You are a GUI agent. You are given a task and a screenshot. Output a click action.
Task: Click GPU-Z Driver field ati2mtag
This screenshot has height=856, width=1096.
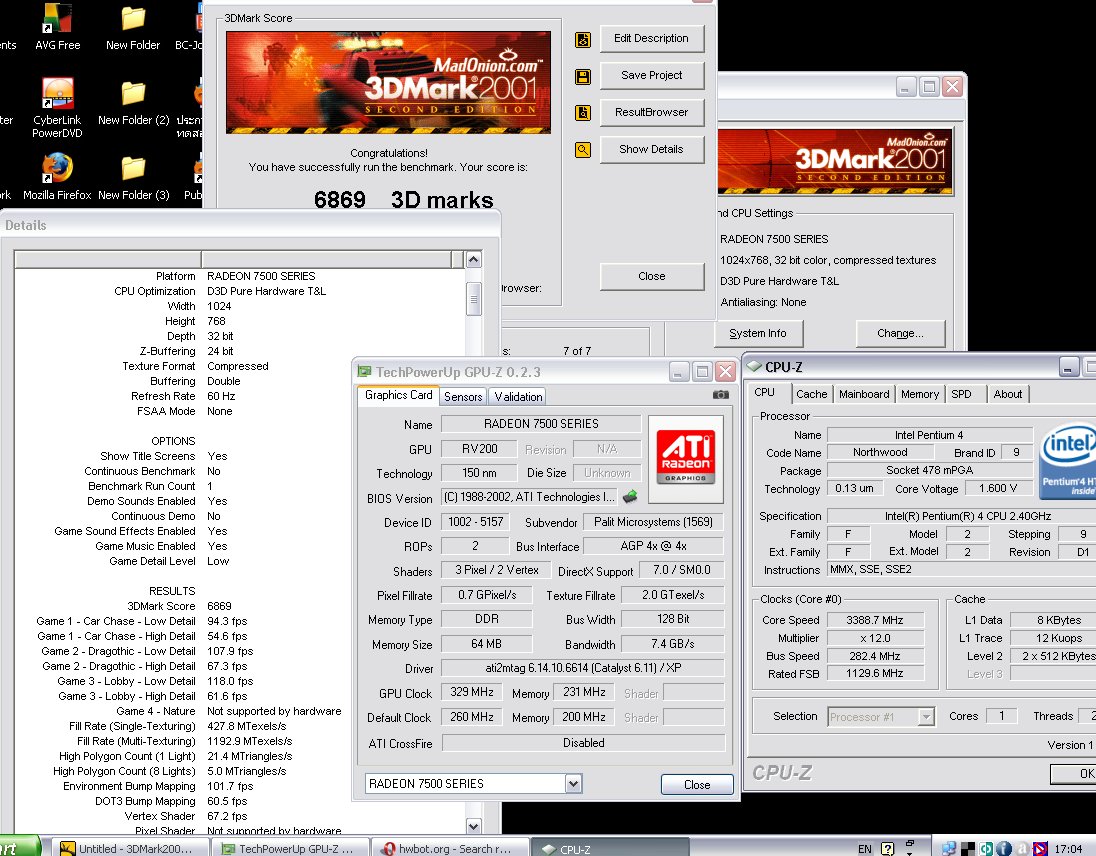pyautogui.click(x=583, y=667)
